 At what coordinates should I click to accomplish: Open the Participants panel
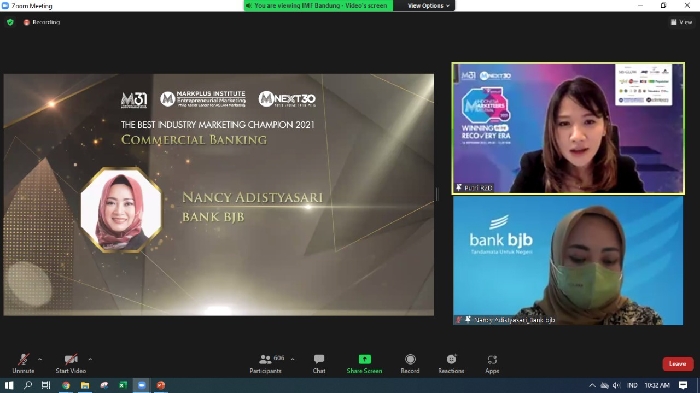pyautogui.click(x=266, y=364)
